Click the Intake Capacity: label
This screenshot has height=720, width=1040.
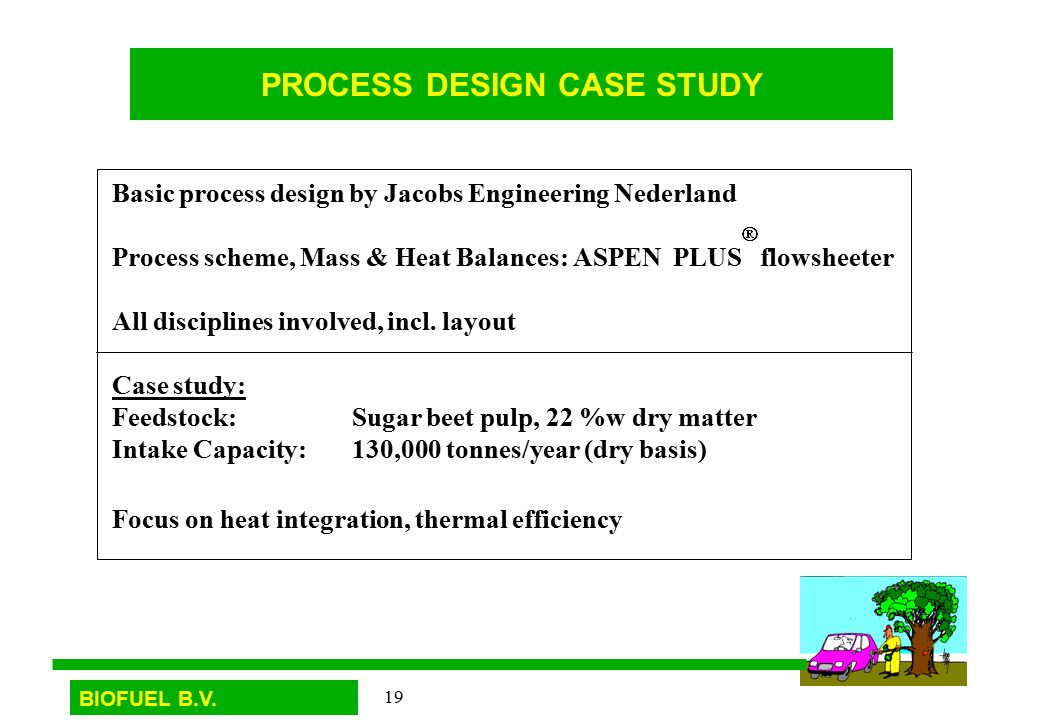click(x=209, y=450)
